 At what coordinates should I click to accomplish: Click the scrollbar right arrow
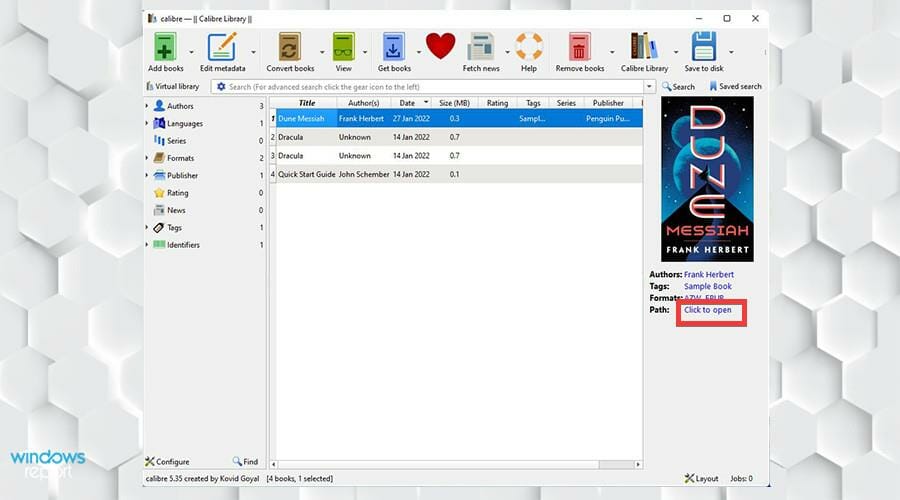(x=638, y=464)
